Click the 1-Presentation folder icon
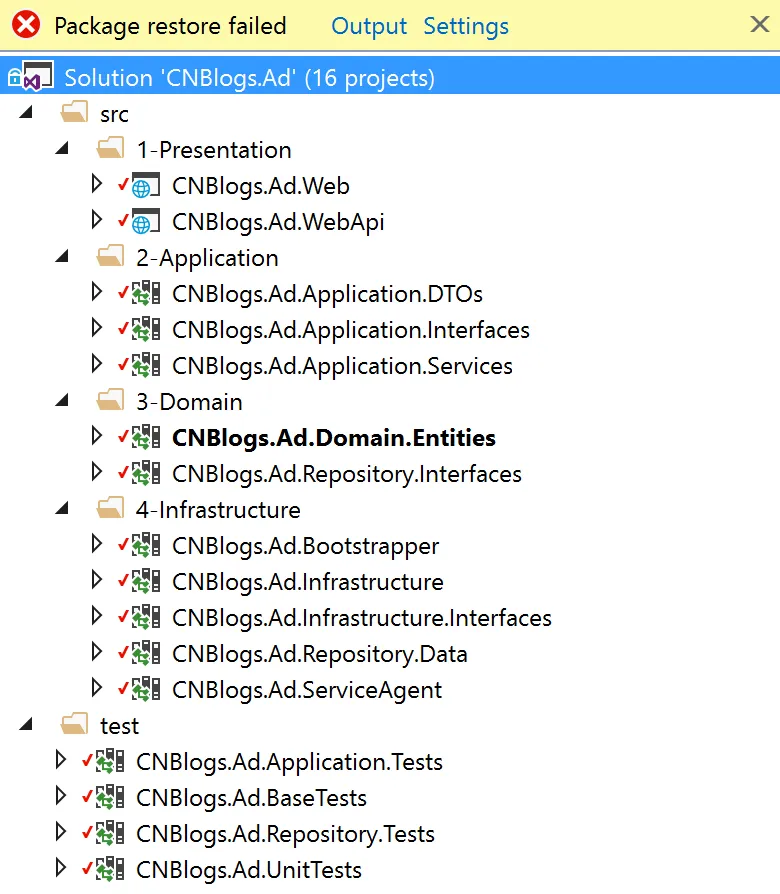 click(110, 150)
